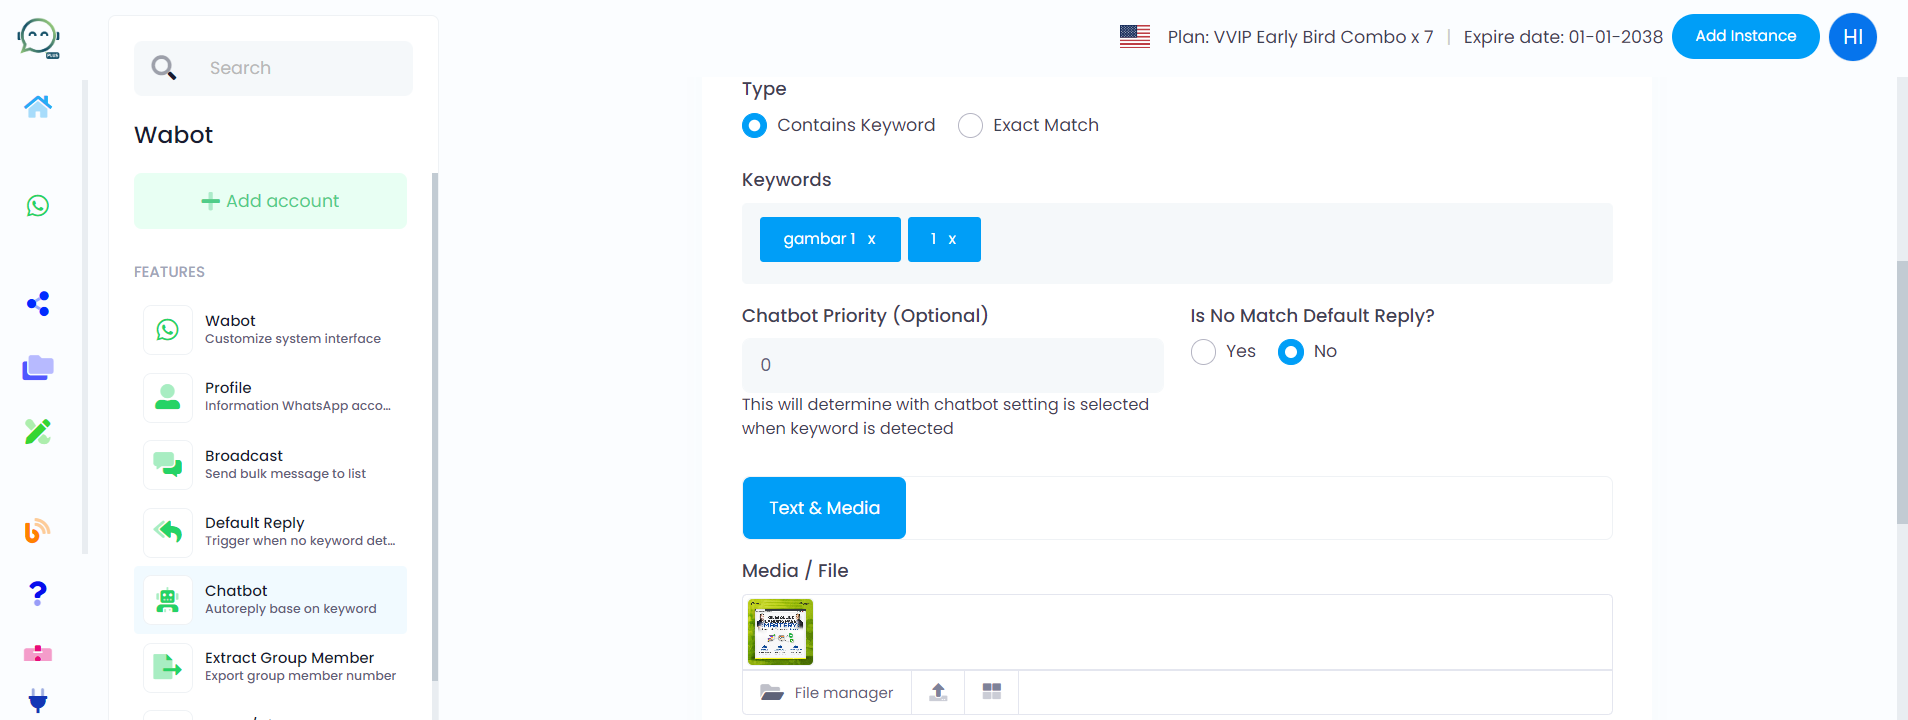The width and height of the screenshot is (1908, 720).
Task: Click the plugin icon at sidebar bottom
Action: pos(37,700)
